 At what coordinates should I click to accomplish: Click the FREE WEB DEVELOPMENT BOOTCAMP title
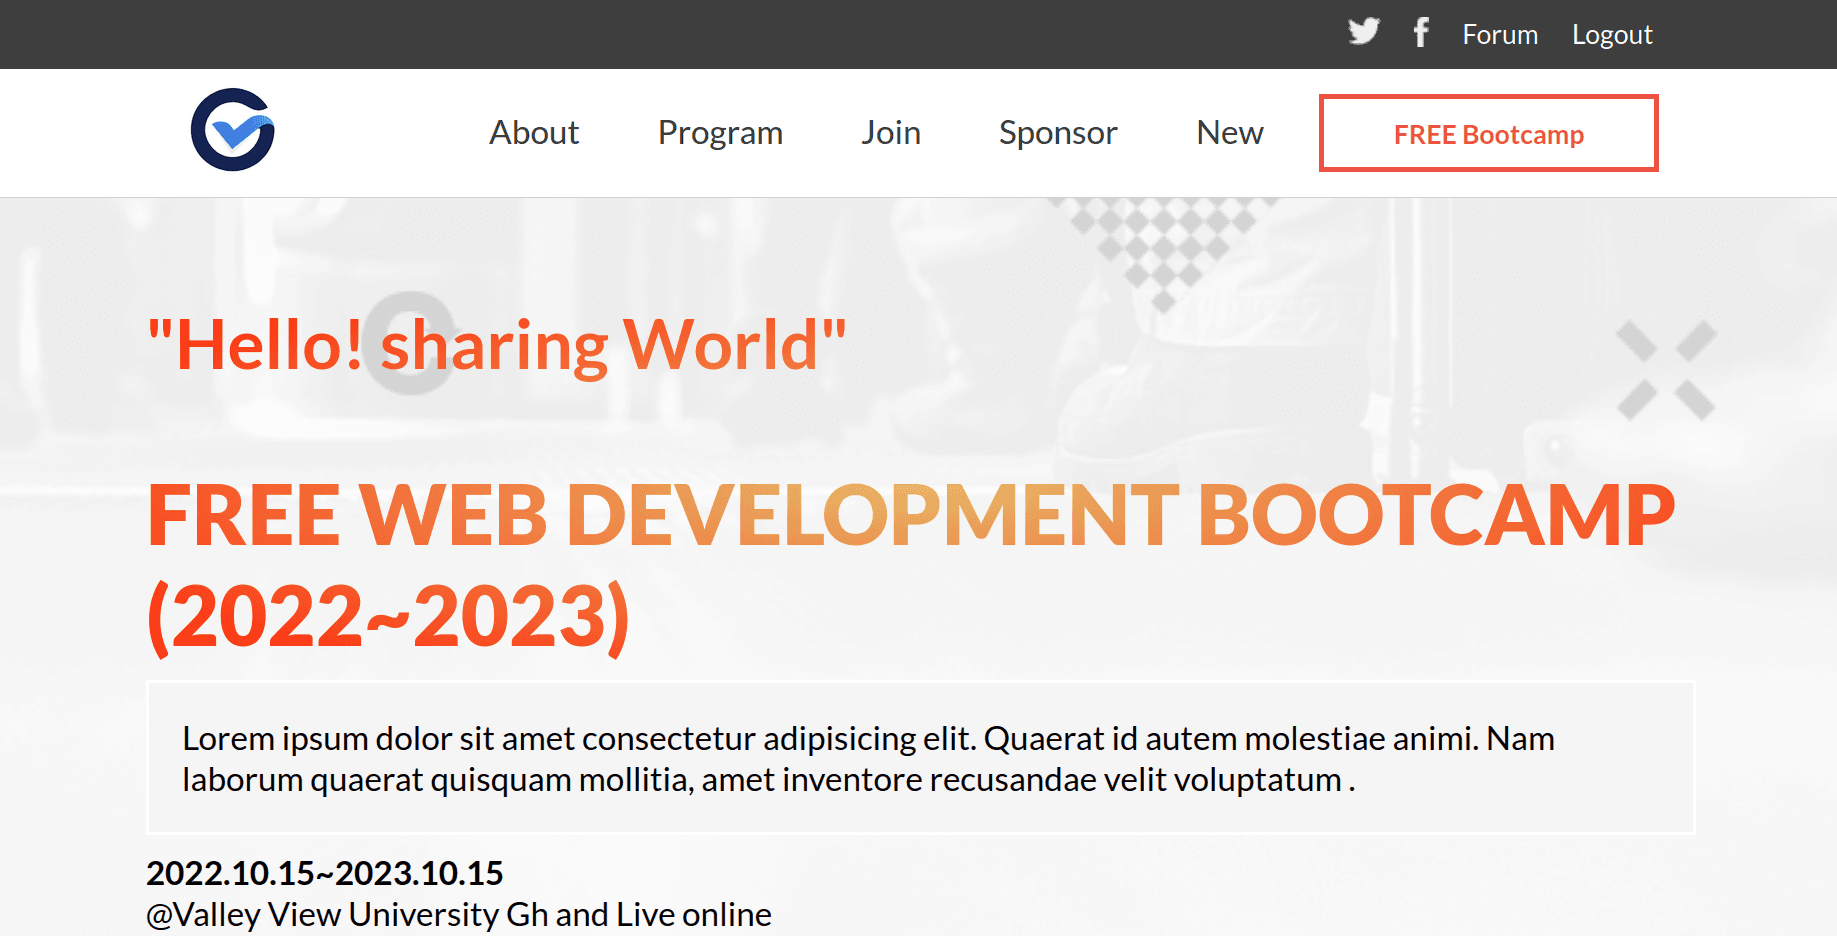[911, 565]
